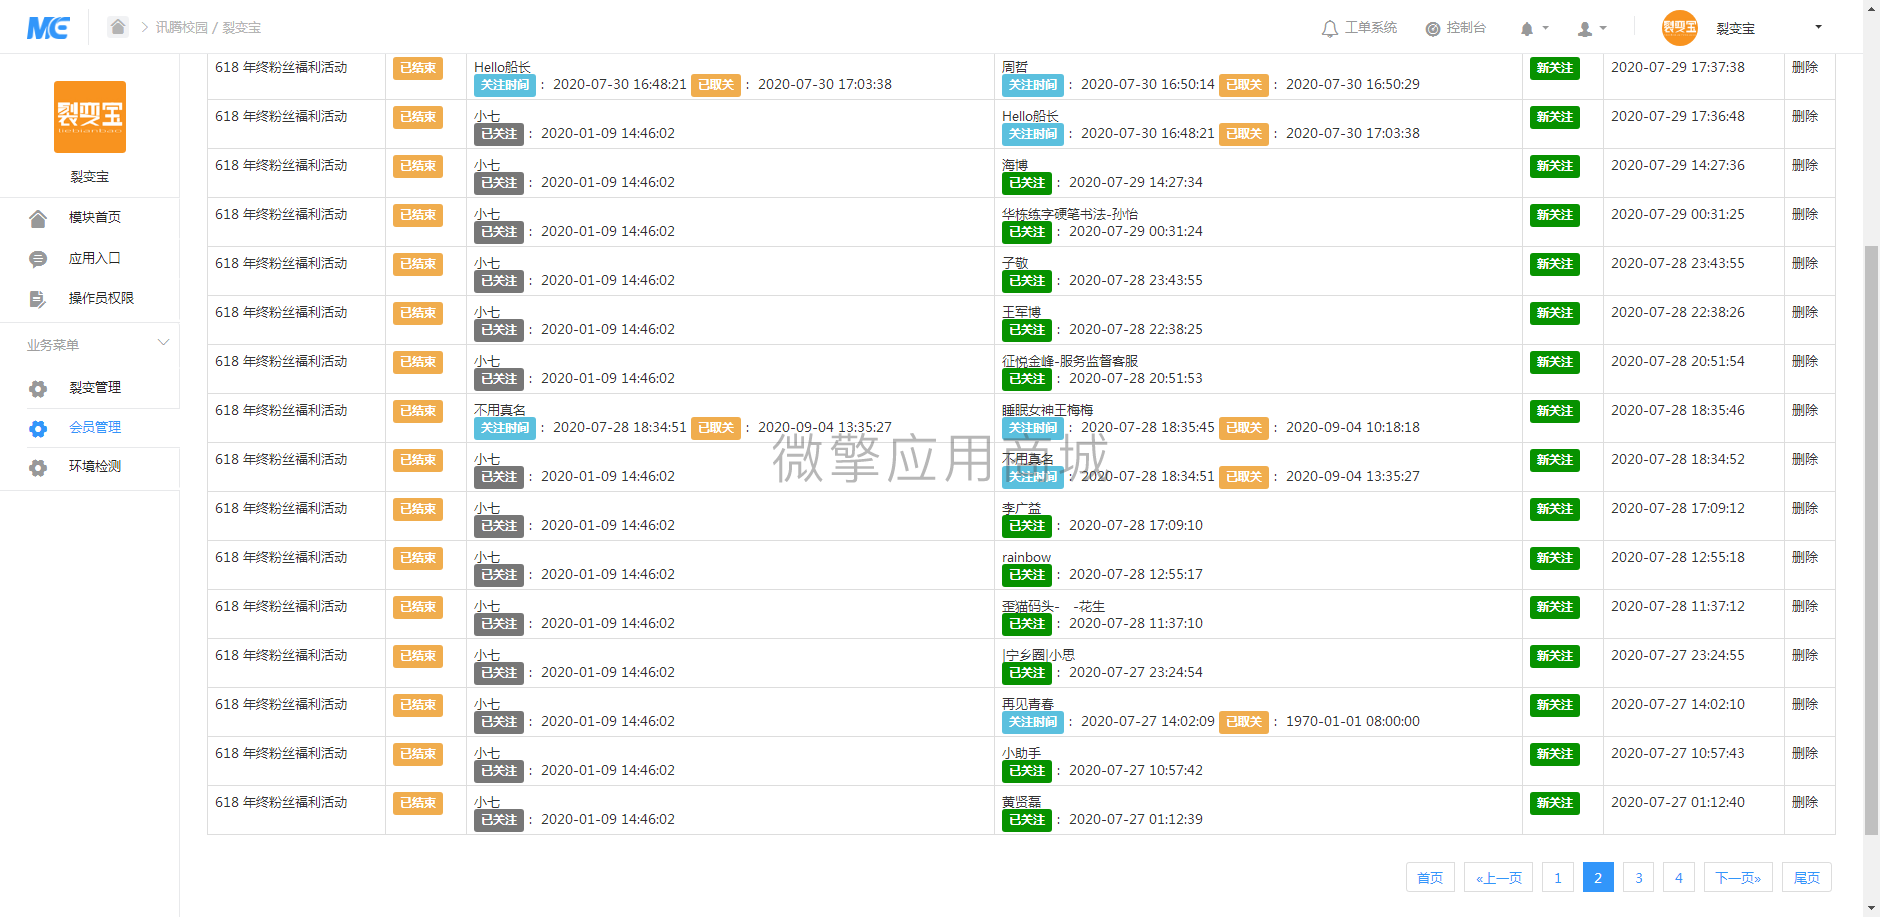Click the 操作员权限 document icon
1880x917 pixels.
tap(38, 299)
